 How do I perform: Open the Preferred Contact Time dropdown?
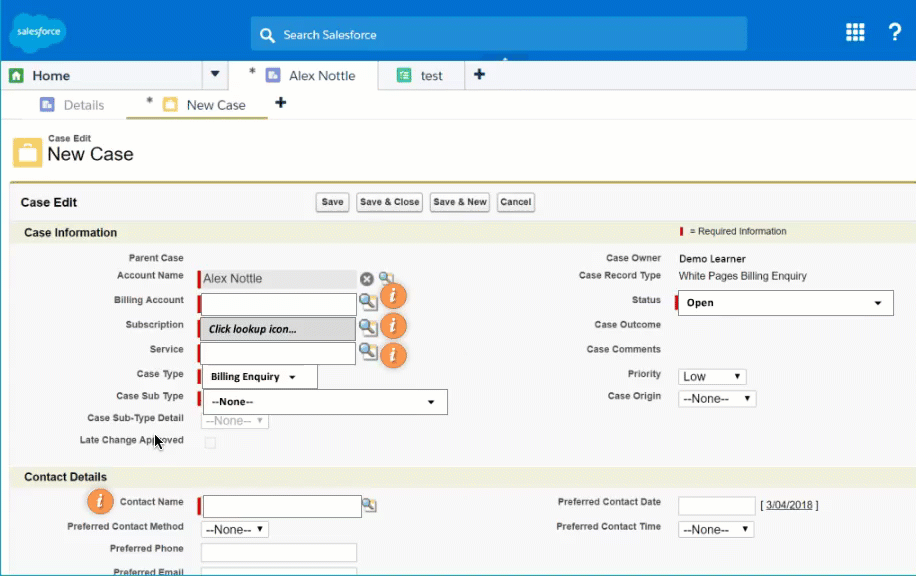pos(716,530)
